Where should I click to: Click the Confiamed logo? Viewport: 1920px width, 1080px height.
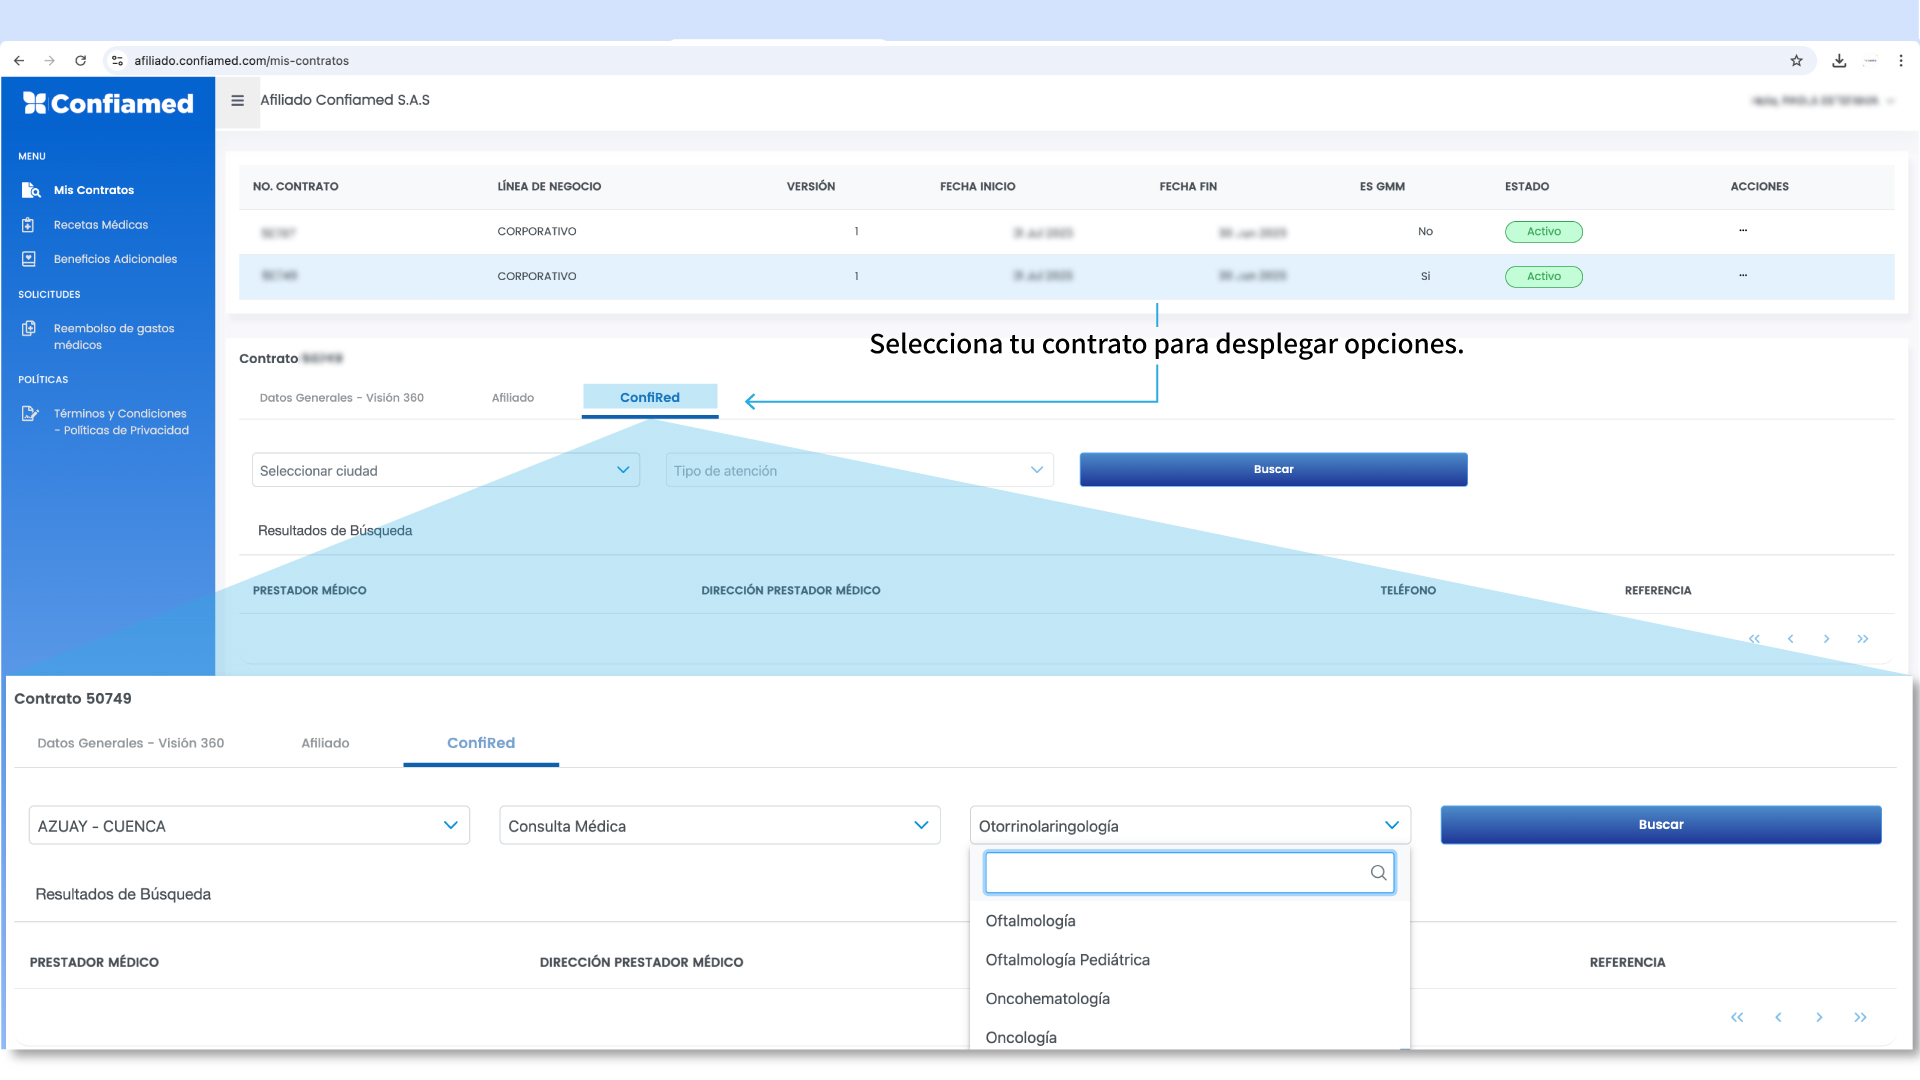[x=108, y=103]
